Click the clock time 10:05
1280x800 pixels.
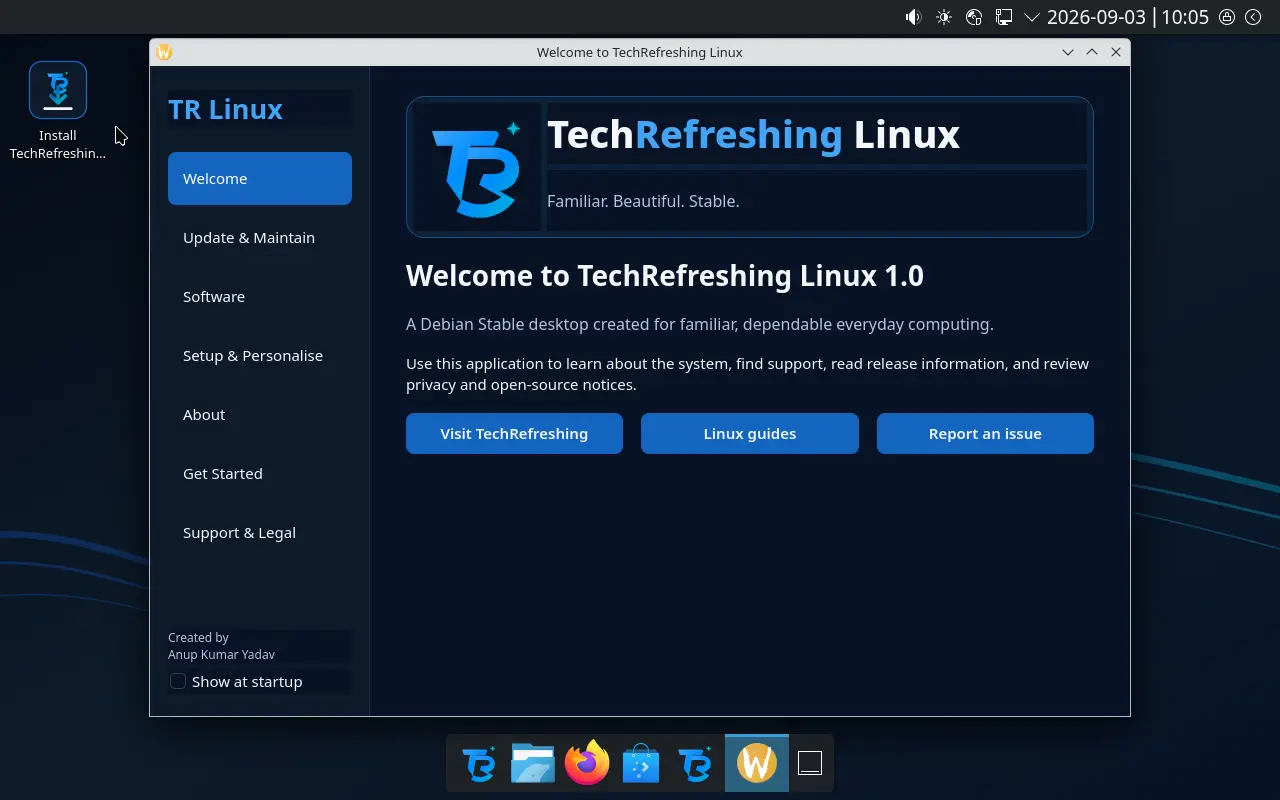(x=1185, y=17)
